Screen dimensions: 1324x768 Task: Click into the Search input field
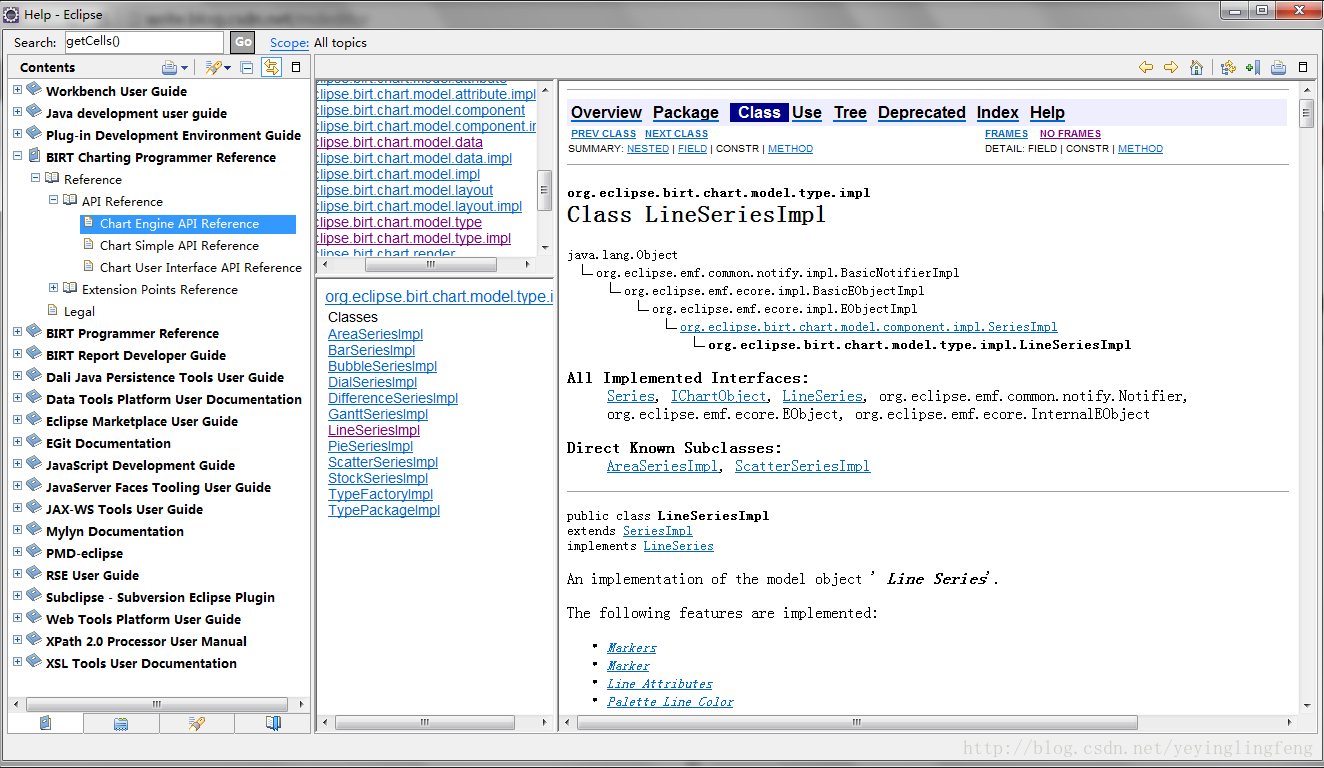click(144, 42)
